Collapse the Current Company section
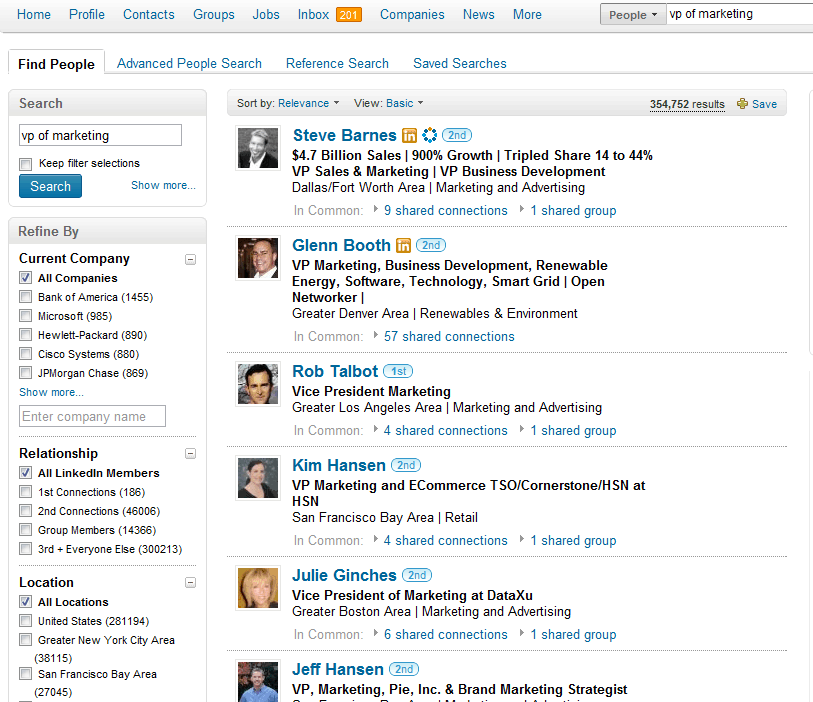 click(191, 259)
